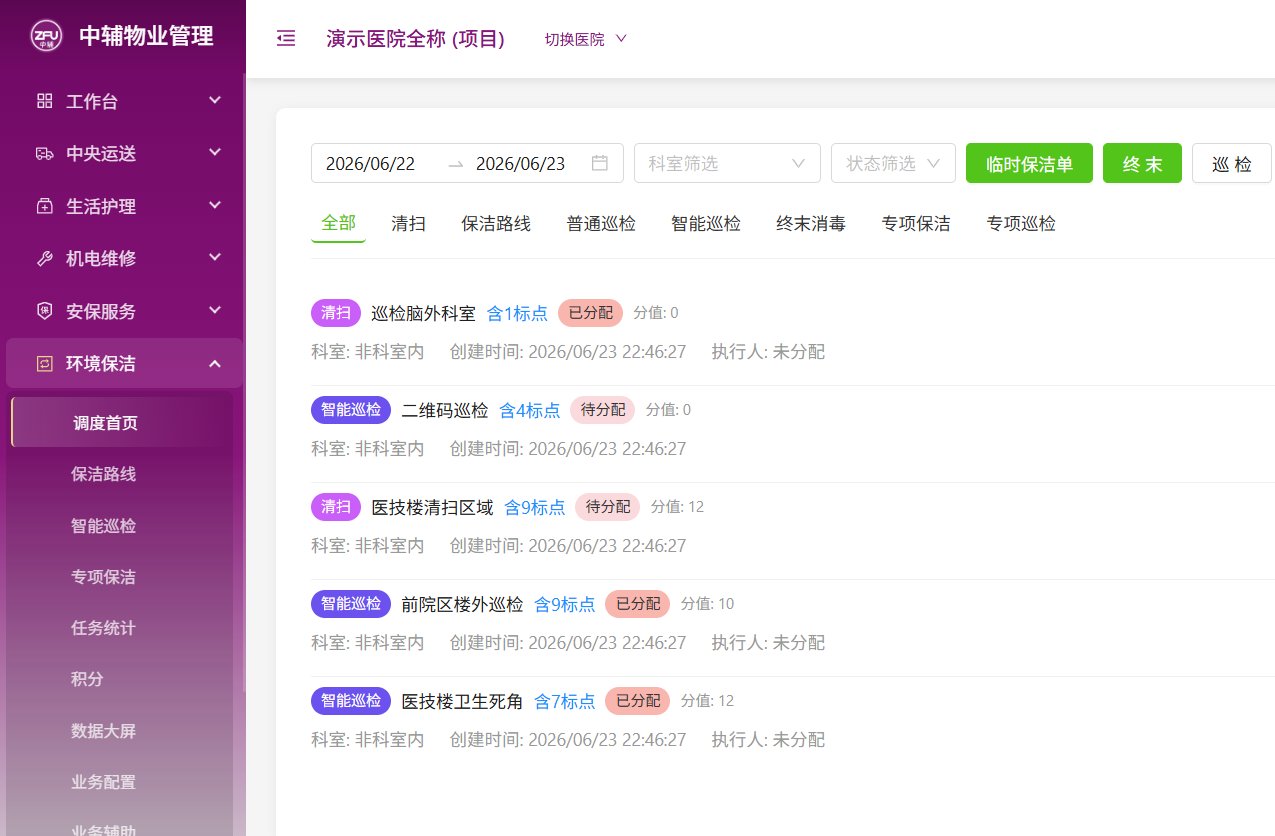1275x836 pixels.
Task: Open the 切换医院 hospital switcher
Action: coord(586,39)
